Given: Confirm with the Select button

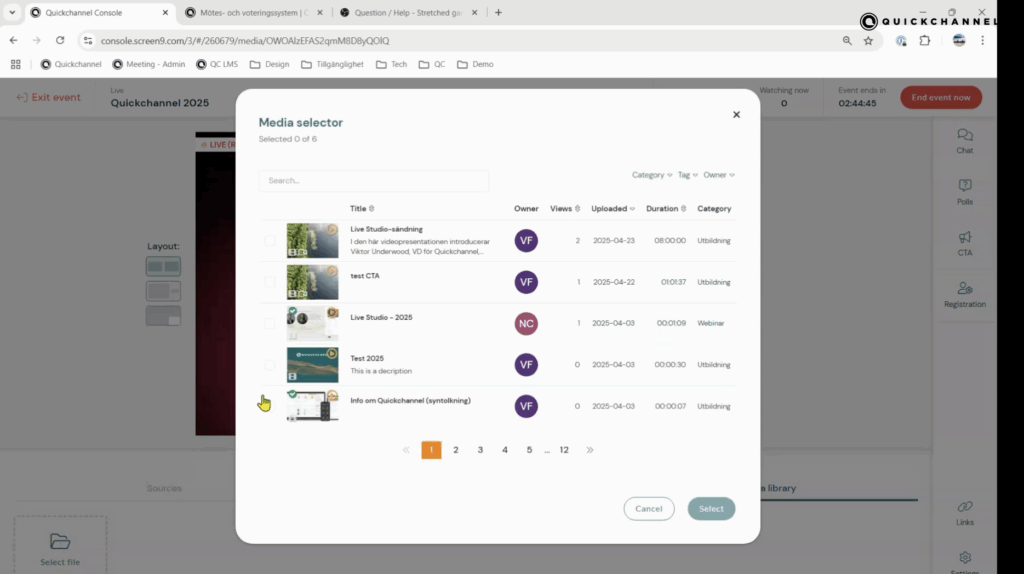Looking at the screenshot, I should coord(711,509).
